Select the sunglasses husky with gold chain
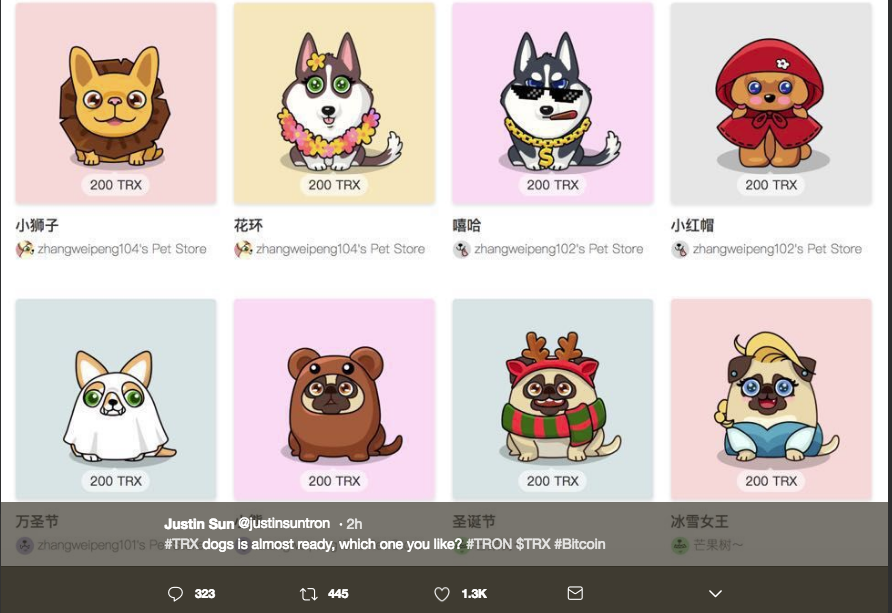The width and height of the screenshot is (892, 613). (553, 103)
